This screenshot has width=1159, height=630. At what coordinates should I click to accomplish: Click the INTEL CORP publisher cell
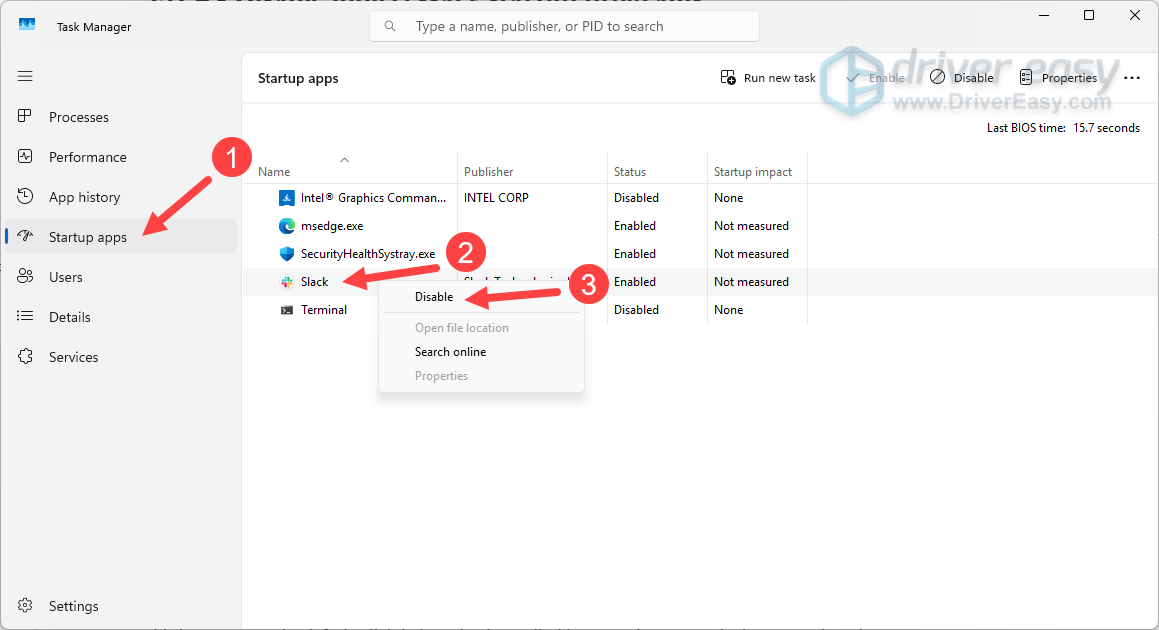coord(496,197)
